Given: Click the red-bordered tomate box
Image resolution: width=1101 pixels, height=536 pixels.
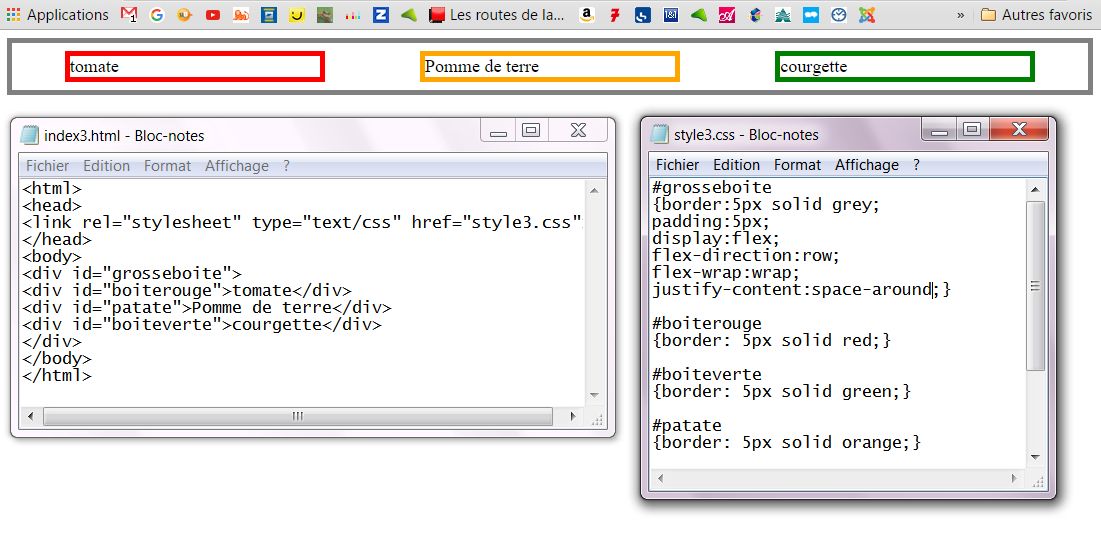Looking at the screenshot, I should [x=195, y=67].
